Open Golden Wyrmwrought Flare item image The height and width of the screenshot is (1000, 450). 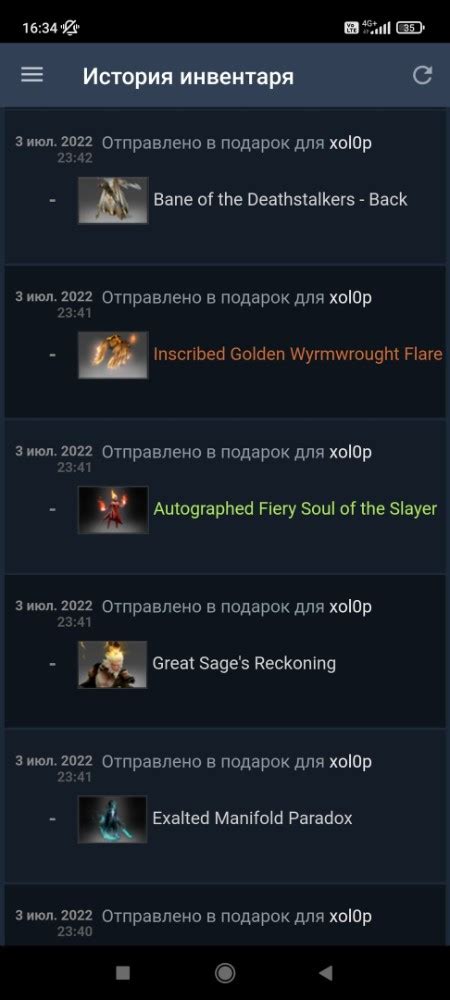(113, 355)
